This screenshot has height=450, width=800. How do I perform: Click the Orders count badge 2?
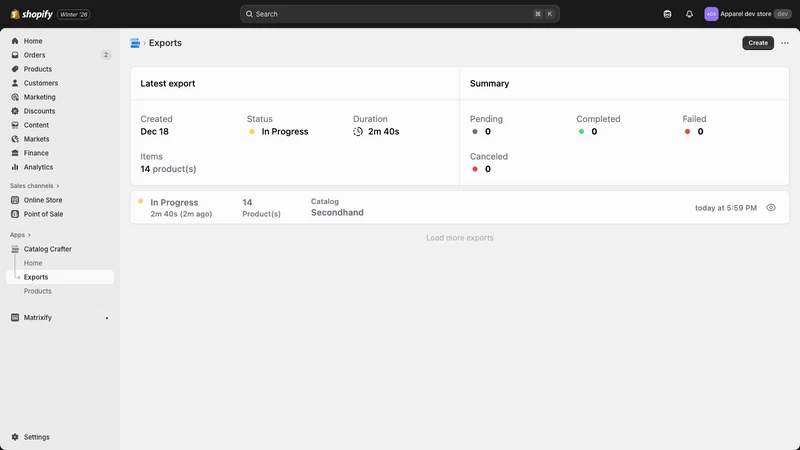pos(106,55)
